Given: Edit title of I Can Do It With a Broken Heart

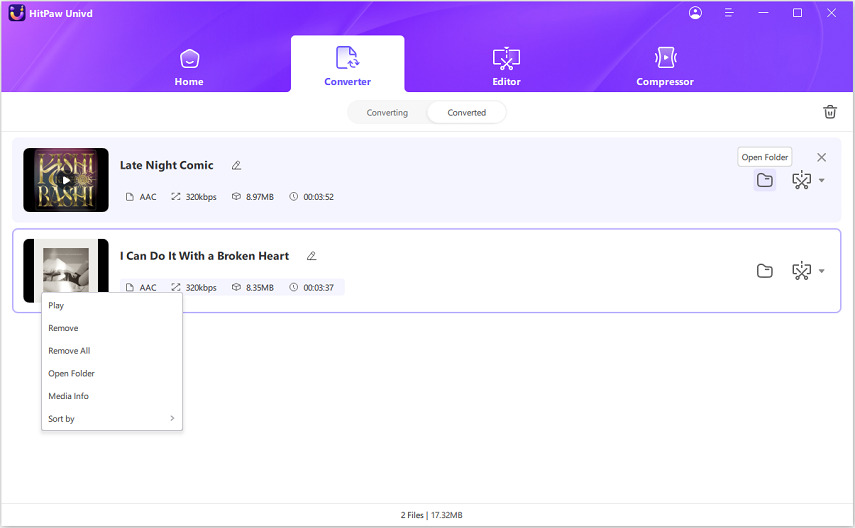Looking at the screenshot, I should [311, 256].
